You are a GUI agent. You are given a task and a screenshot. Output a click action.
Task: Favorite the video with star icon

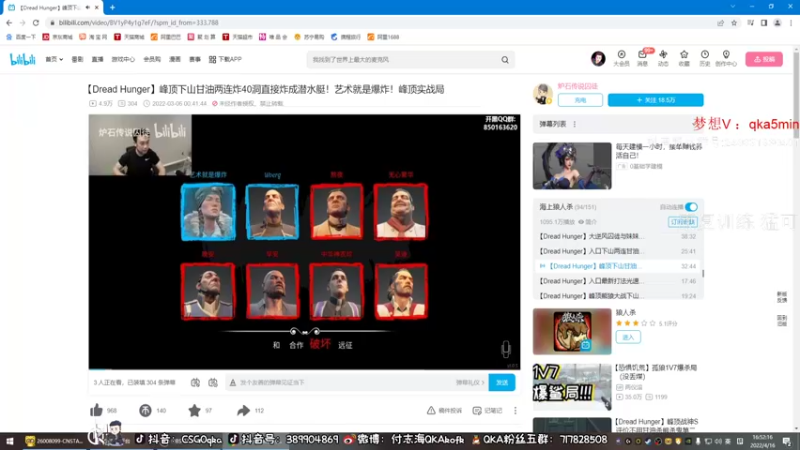194,410
